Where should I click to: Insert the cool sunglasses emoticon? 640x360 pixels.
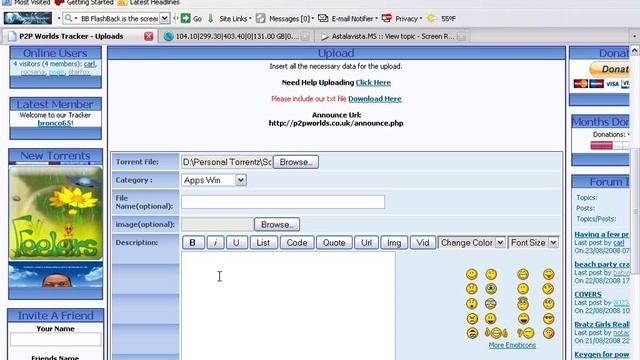click(549, 319)
